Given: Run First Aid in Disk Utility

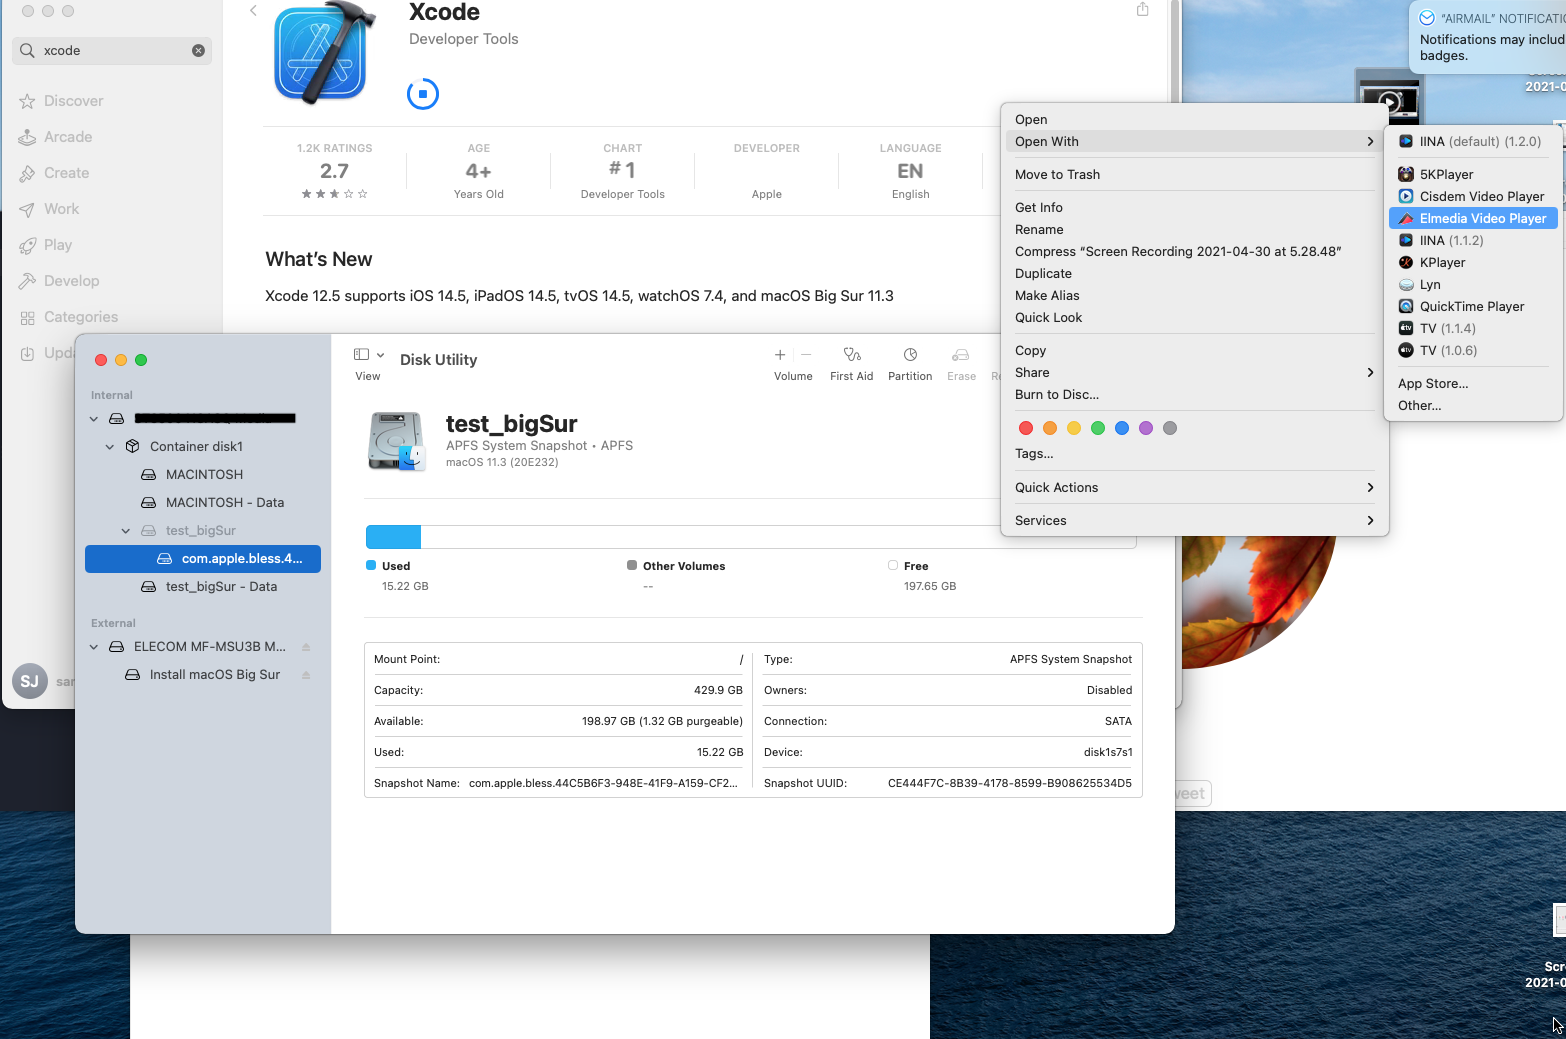Looking at the screenshot, I should [x=851, y=364].
